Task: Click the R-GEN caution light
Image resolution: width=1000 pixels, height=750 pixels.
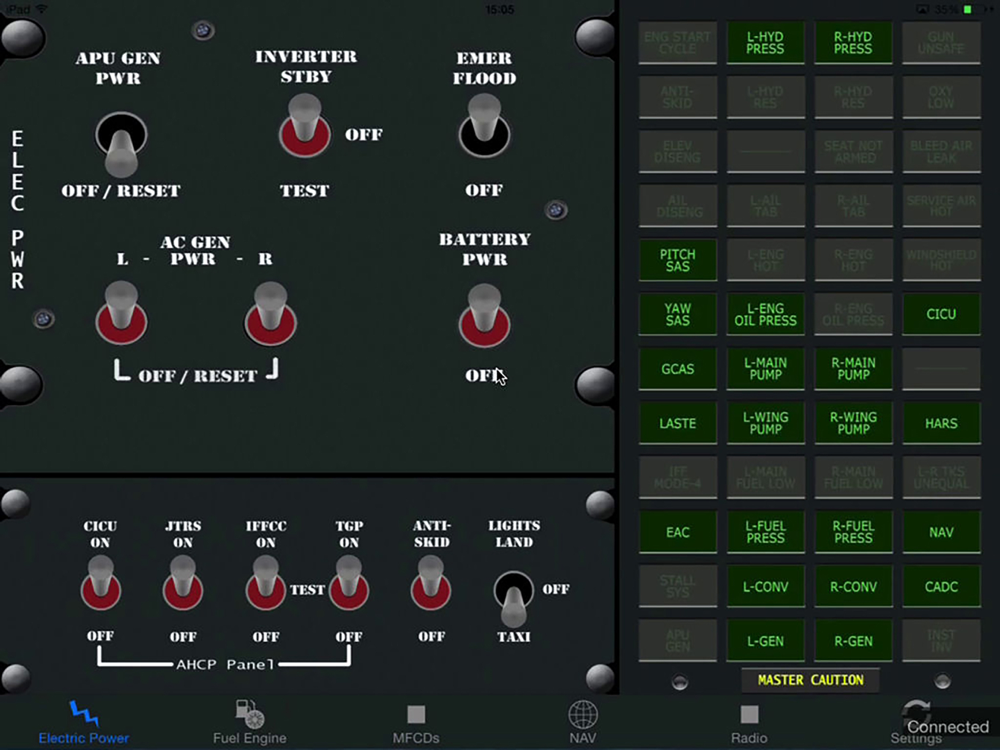Action: point(853,641)
